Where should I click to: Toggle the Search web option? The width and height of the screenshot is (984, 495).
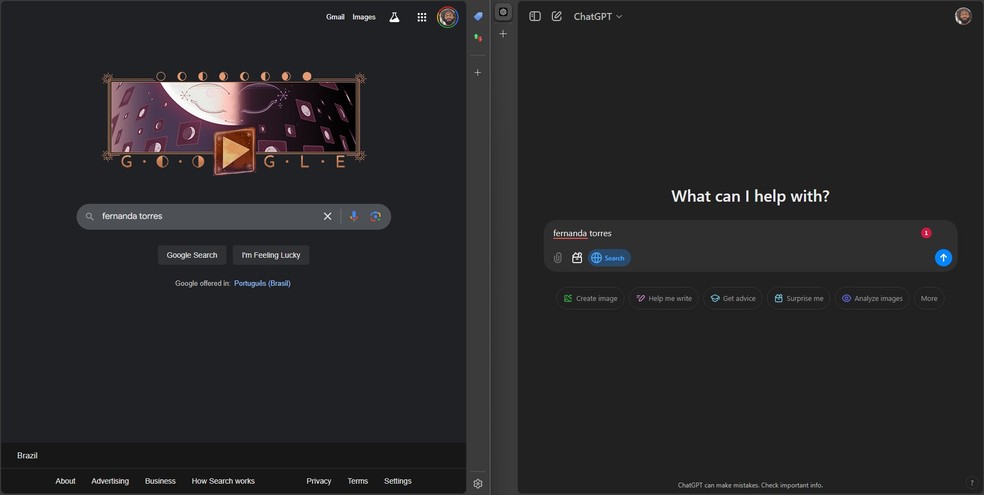[609, 258]
